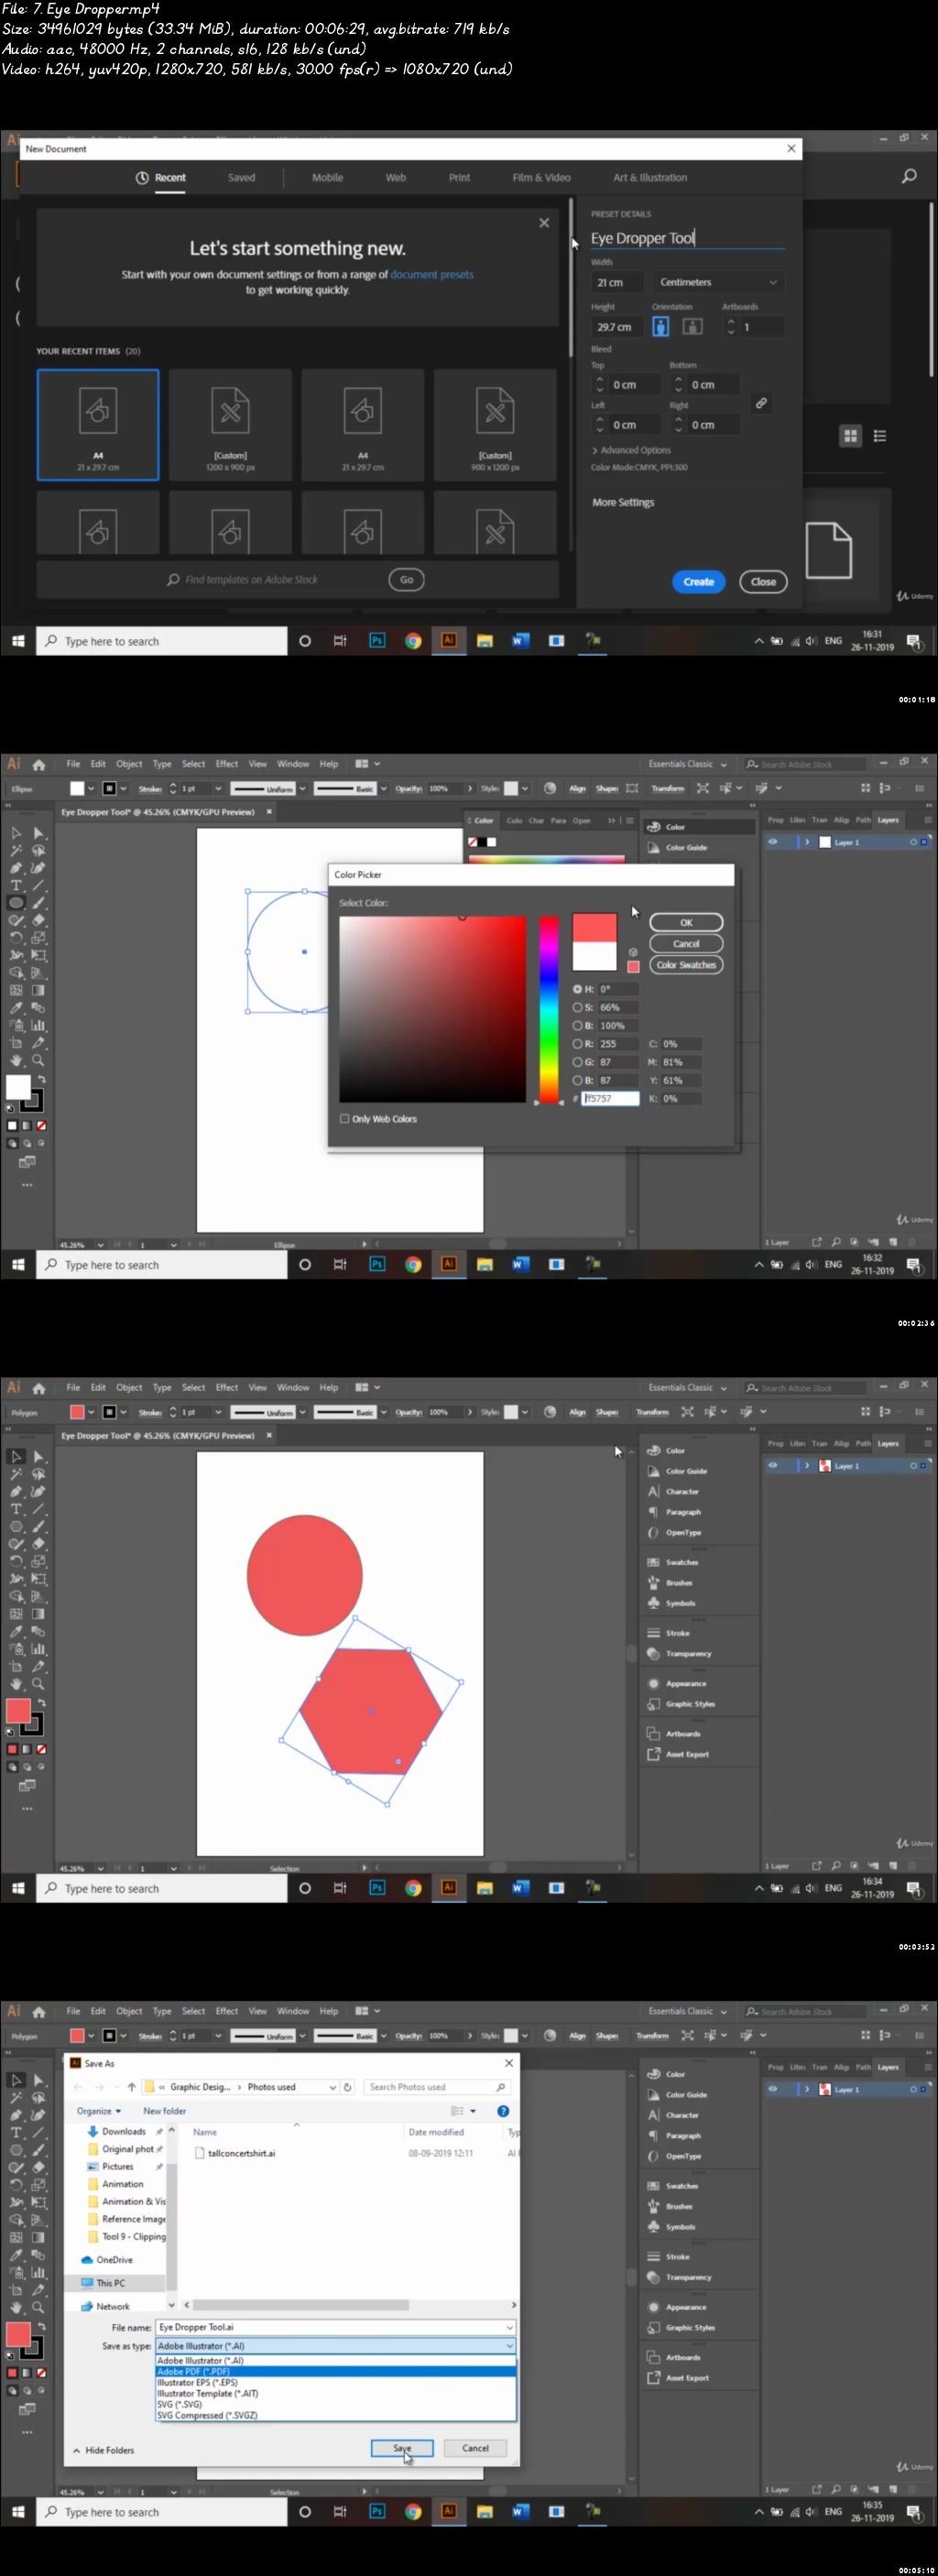
Task: Open the Brushes panel in hexagon screenshot
Action: (x=671, y=1583)
